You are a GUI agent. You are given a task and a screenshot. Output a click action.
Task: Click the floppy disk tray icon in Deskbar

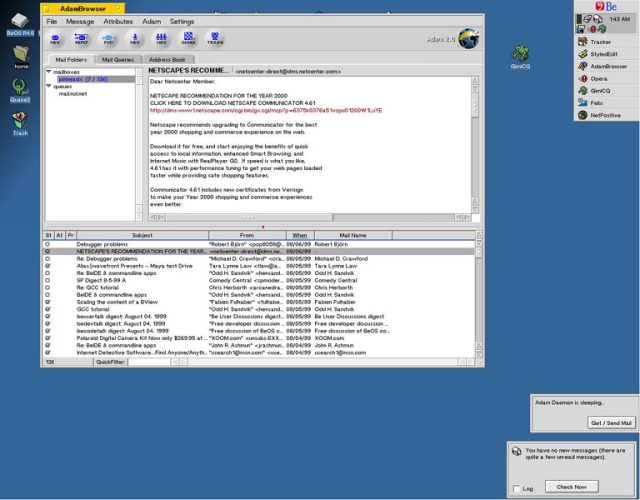(581, 29)
